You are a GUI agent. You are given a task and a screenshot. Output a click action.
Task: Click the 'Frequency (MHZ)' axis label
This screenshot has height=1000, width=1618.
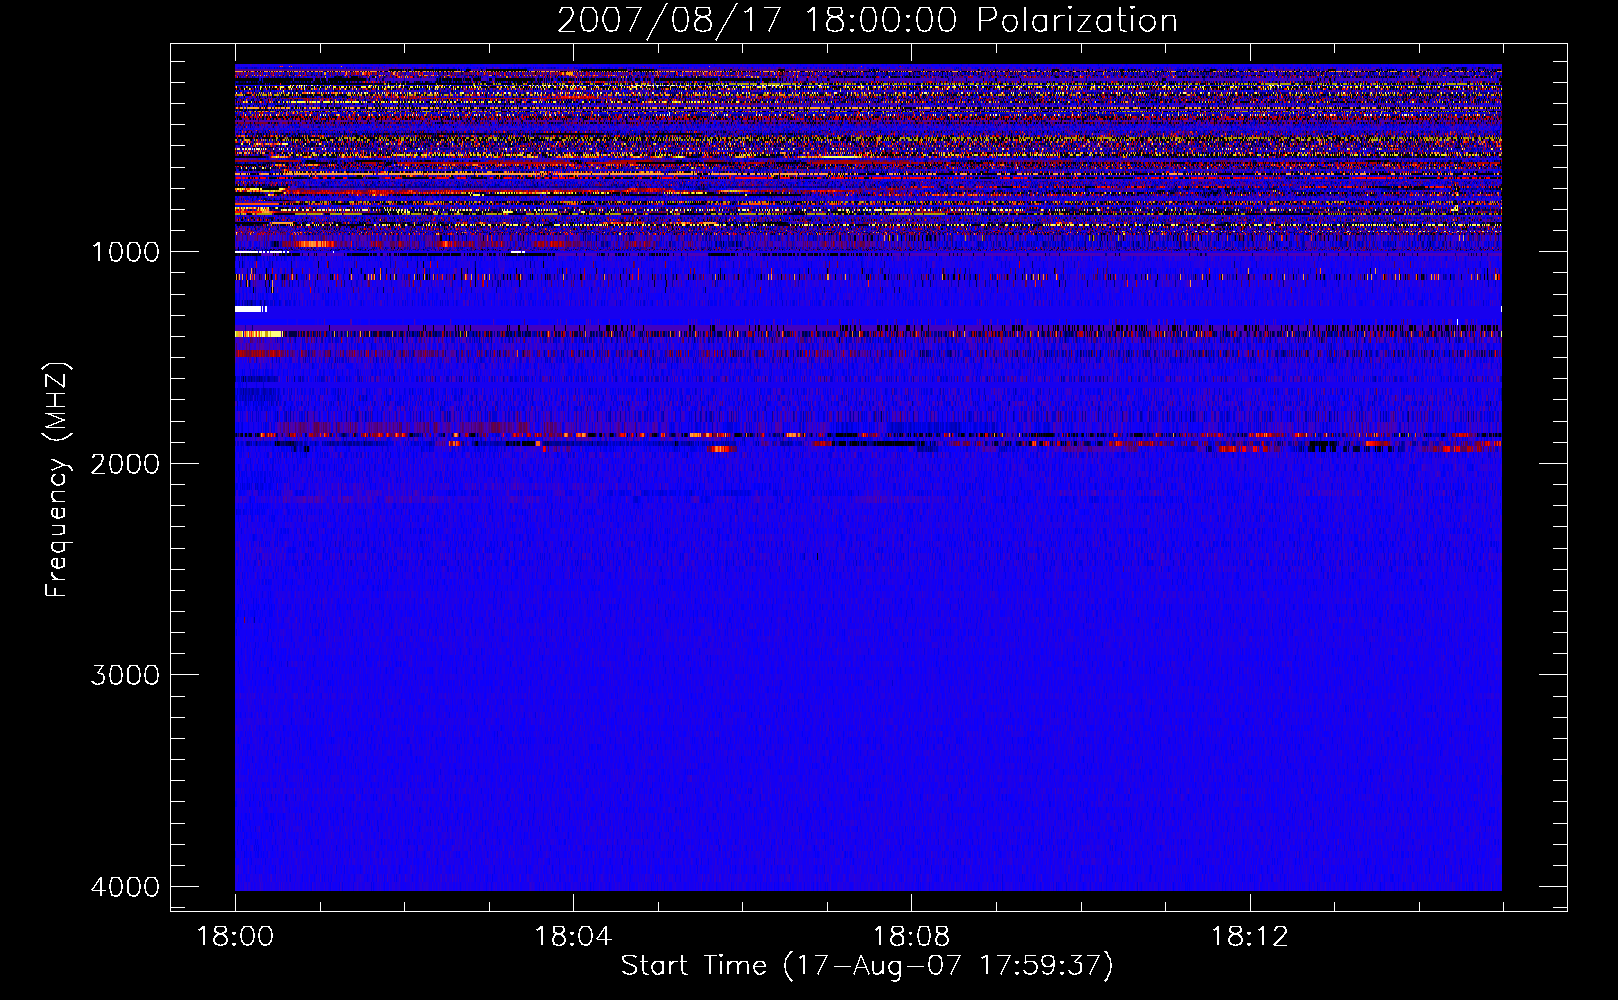tap(57, 480)
